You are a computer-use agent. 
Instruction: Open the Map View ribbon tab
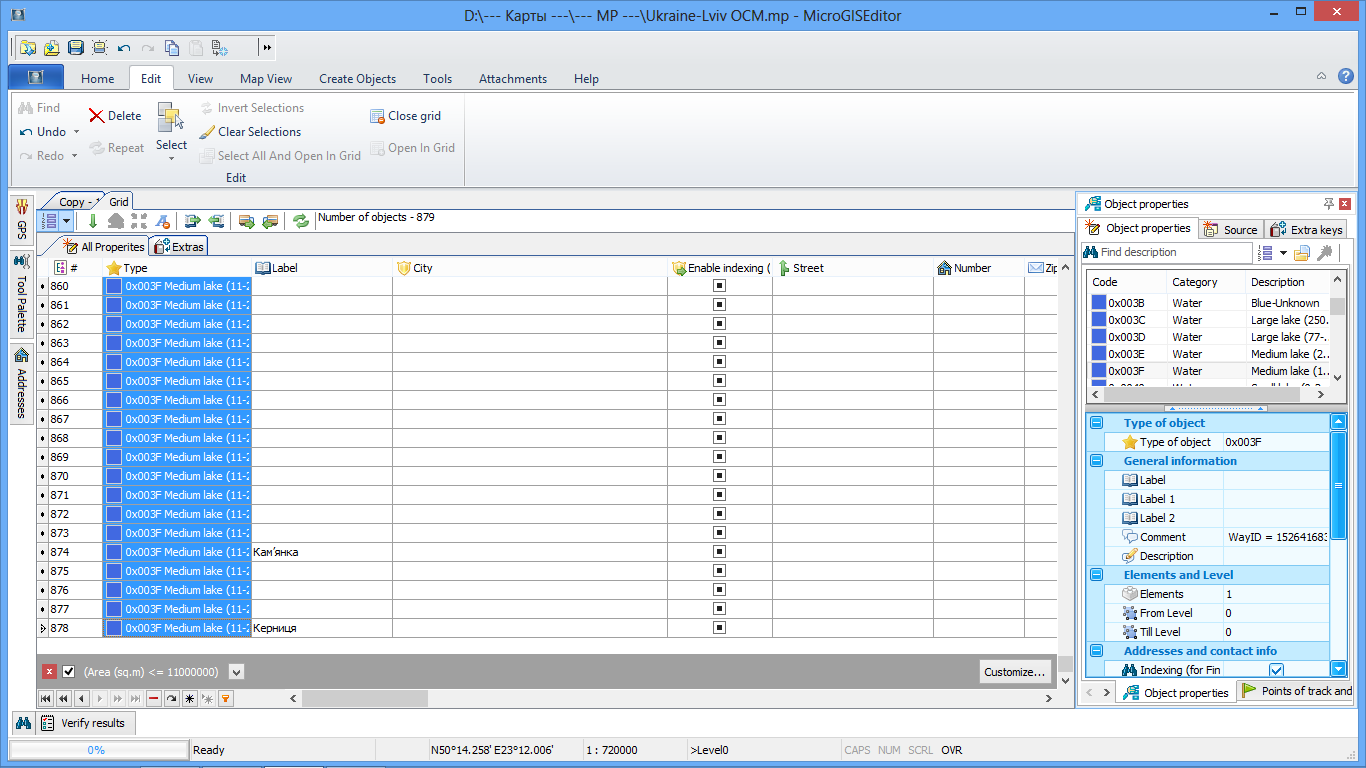pos(266,79)
